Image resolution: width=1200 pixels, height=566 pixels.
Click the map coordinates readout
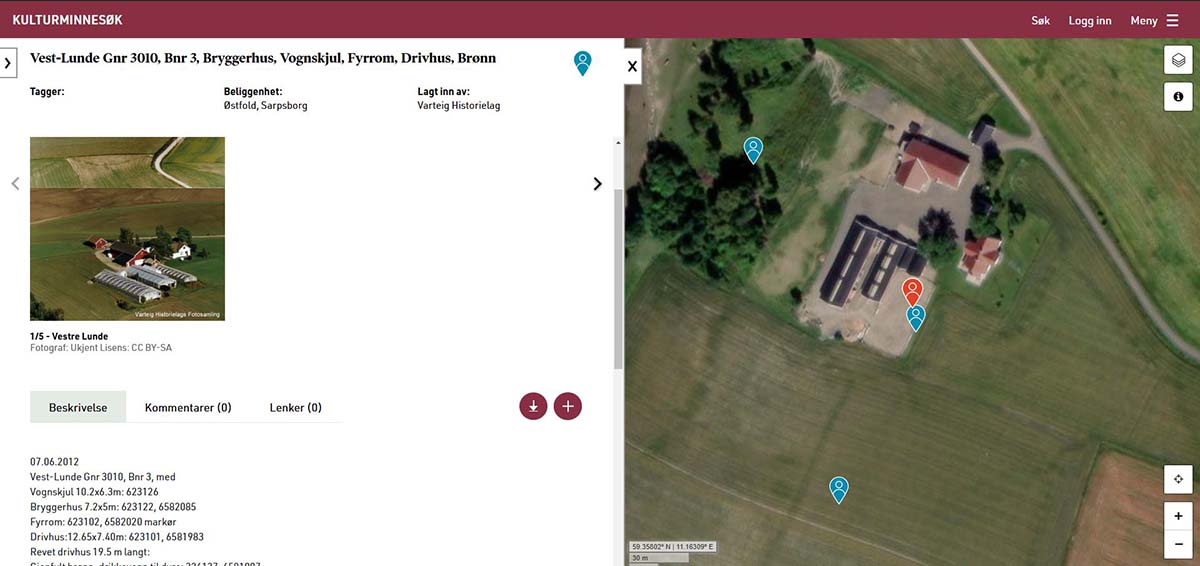(672, 547)
